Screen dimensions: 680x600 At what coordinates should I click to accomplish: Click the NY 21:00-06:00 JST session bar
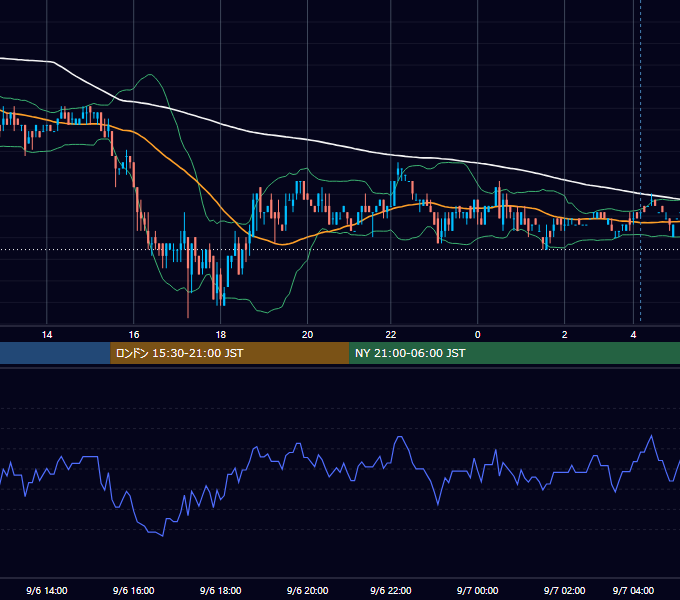514,353
